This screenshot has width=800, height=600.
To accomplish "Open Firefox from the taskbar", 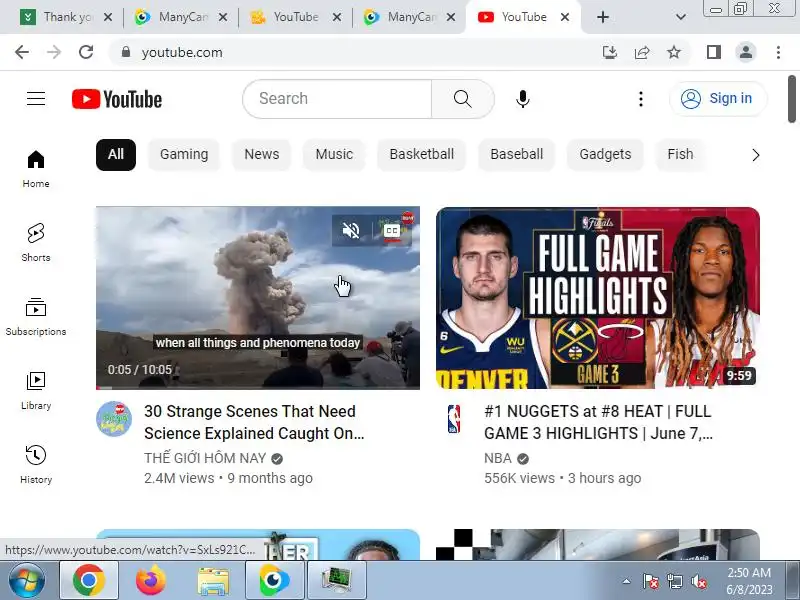I will click(151, 580).
